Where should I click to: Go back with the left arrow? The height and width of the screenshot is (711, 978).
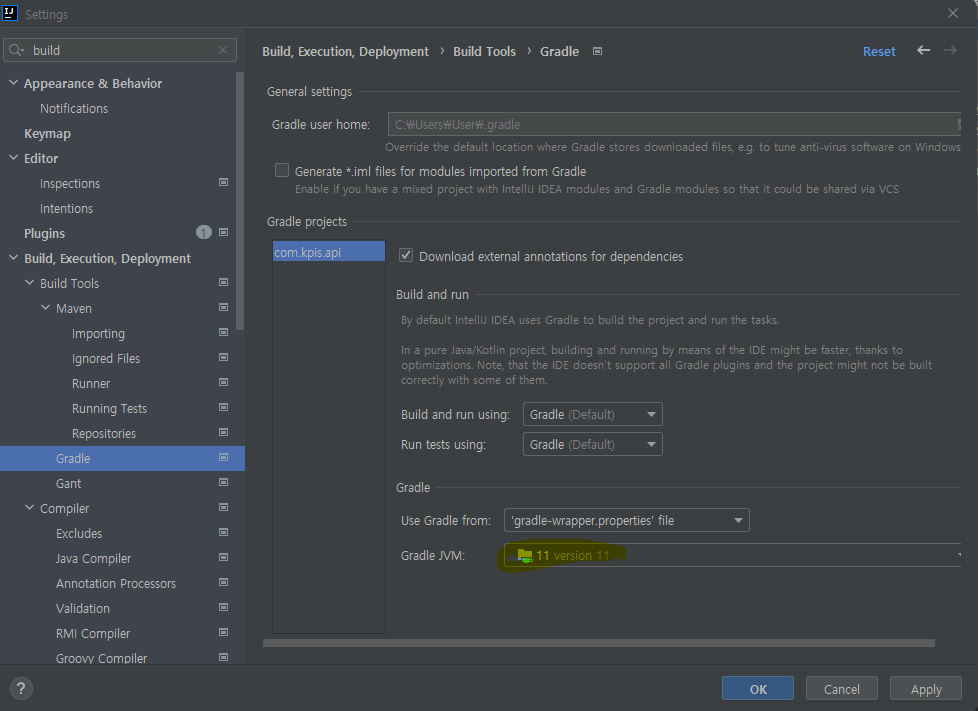coord(924,51)
